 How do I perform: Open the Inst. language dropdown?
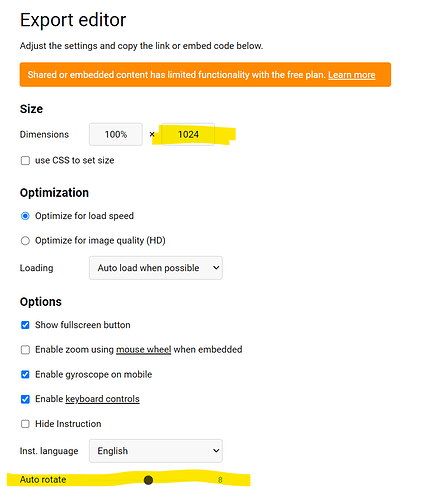(x=156, y=451)
